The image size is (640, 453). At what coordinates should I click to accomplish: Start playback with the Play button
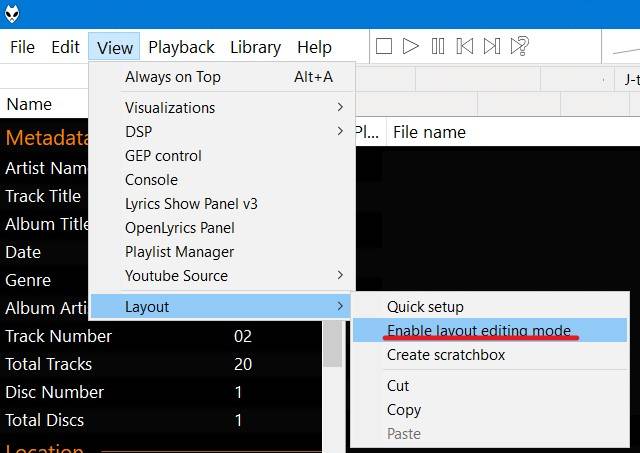411,46
